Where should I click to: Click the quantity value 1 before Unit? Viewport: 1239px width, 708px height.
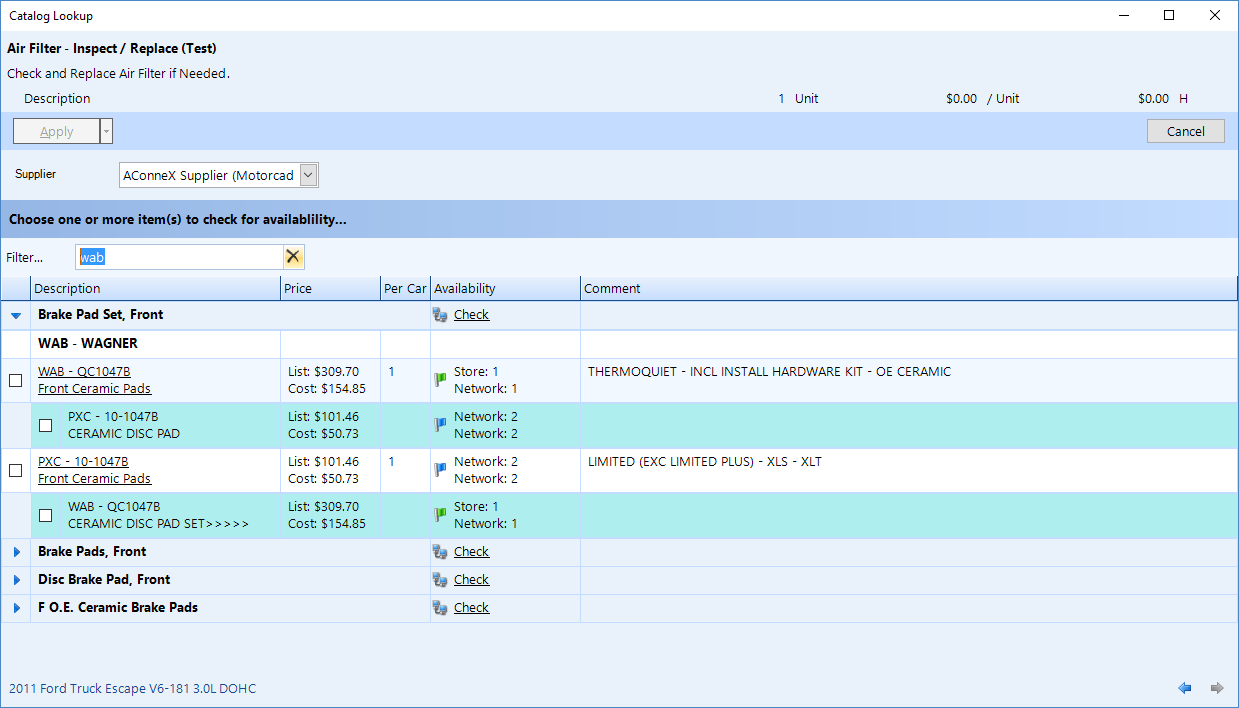(x=781, y=99)
